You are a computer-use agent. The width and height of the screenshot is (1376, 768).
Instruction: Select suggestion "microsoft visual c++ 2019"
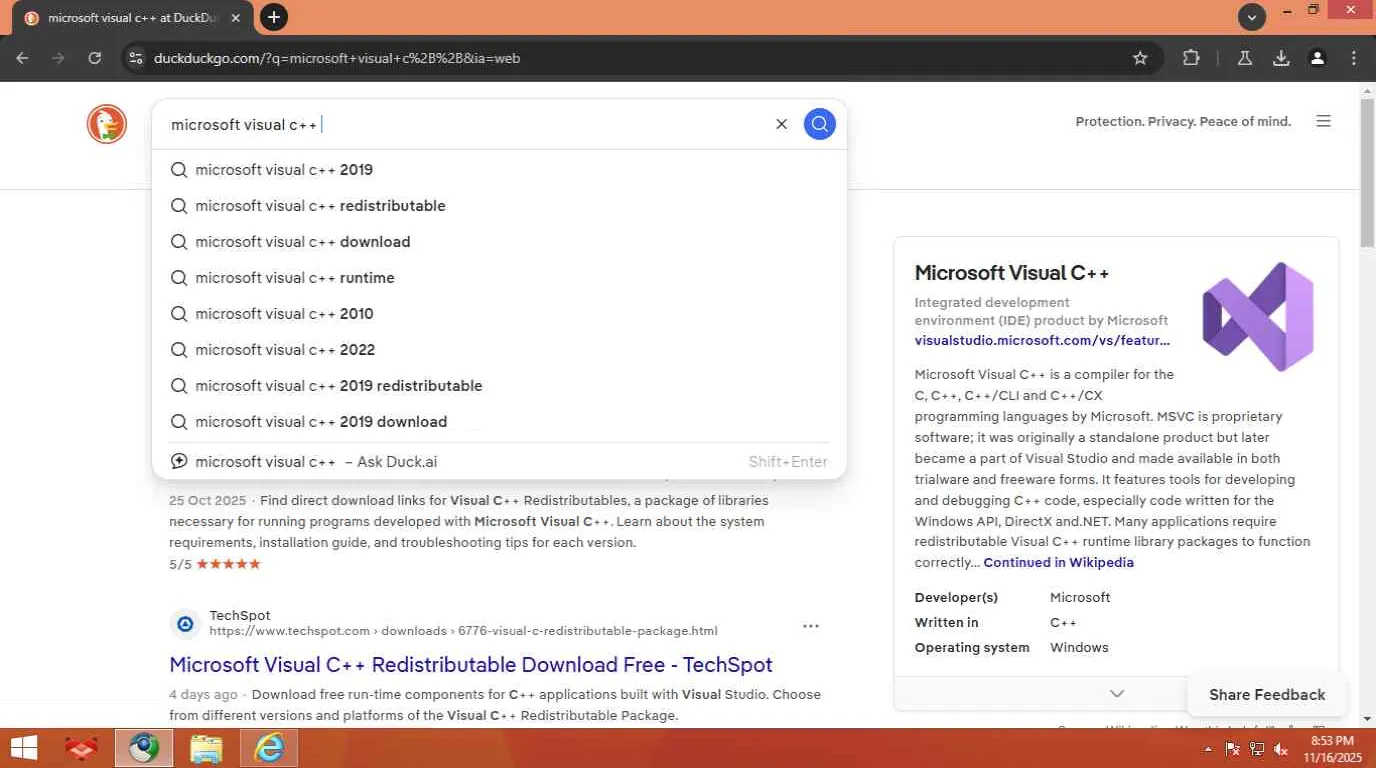(499, 170)
